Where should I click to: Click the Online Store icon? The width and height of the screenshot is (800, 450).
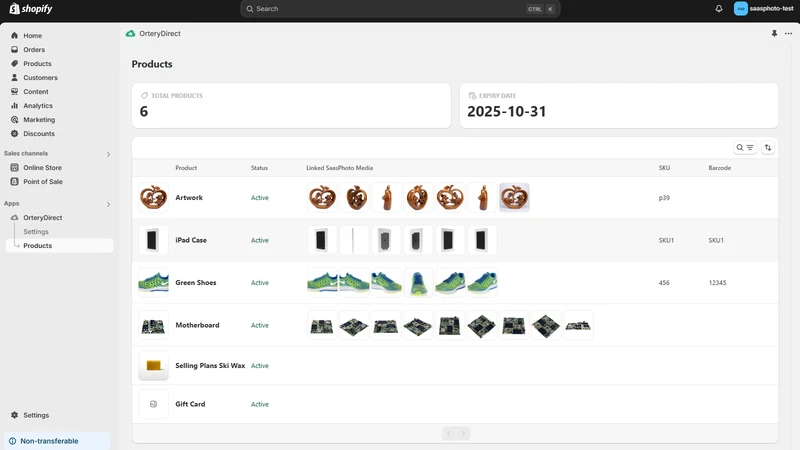[x=14, y=167]
